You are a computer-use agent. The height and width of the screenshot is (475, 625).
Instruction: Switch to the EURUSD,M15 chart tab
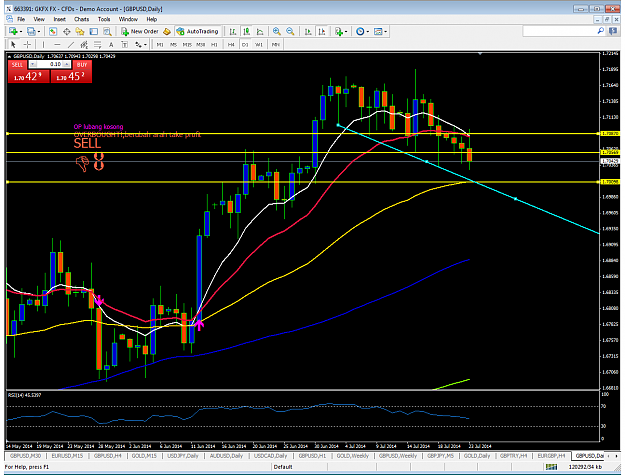click(67, 455)
